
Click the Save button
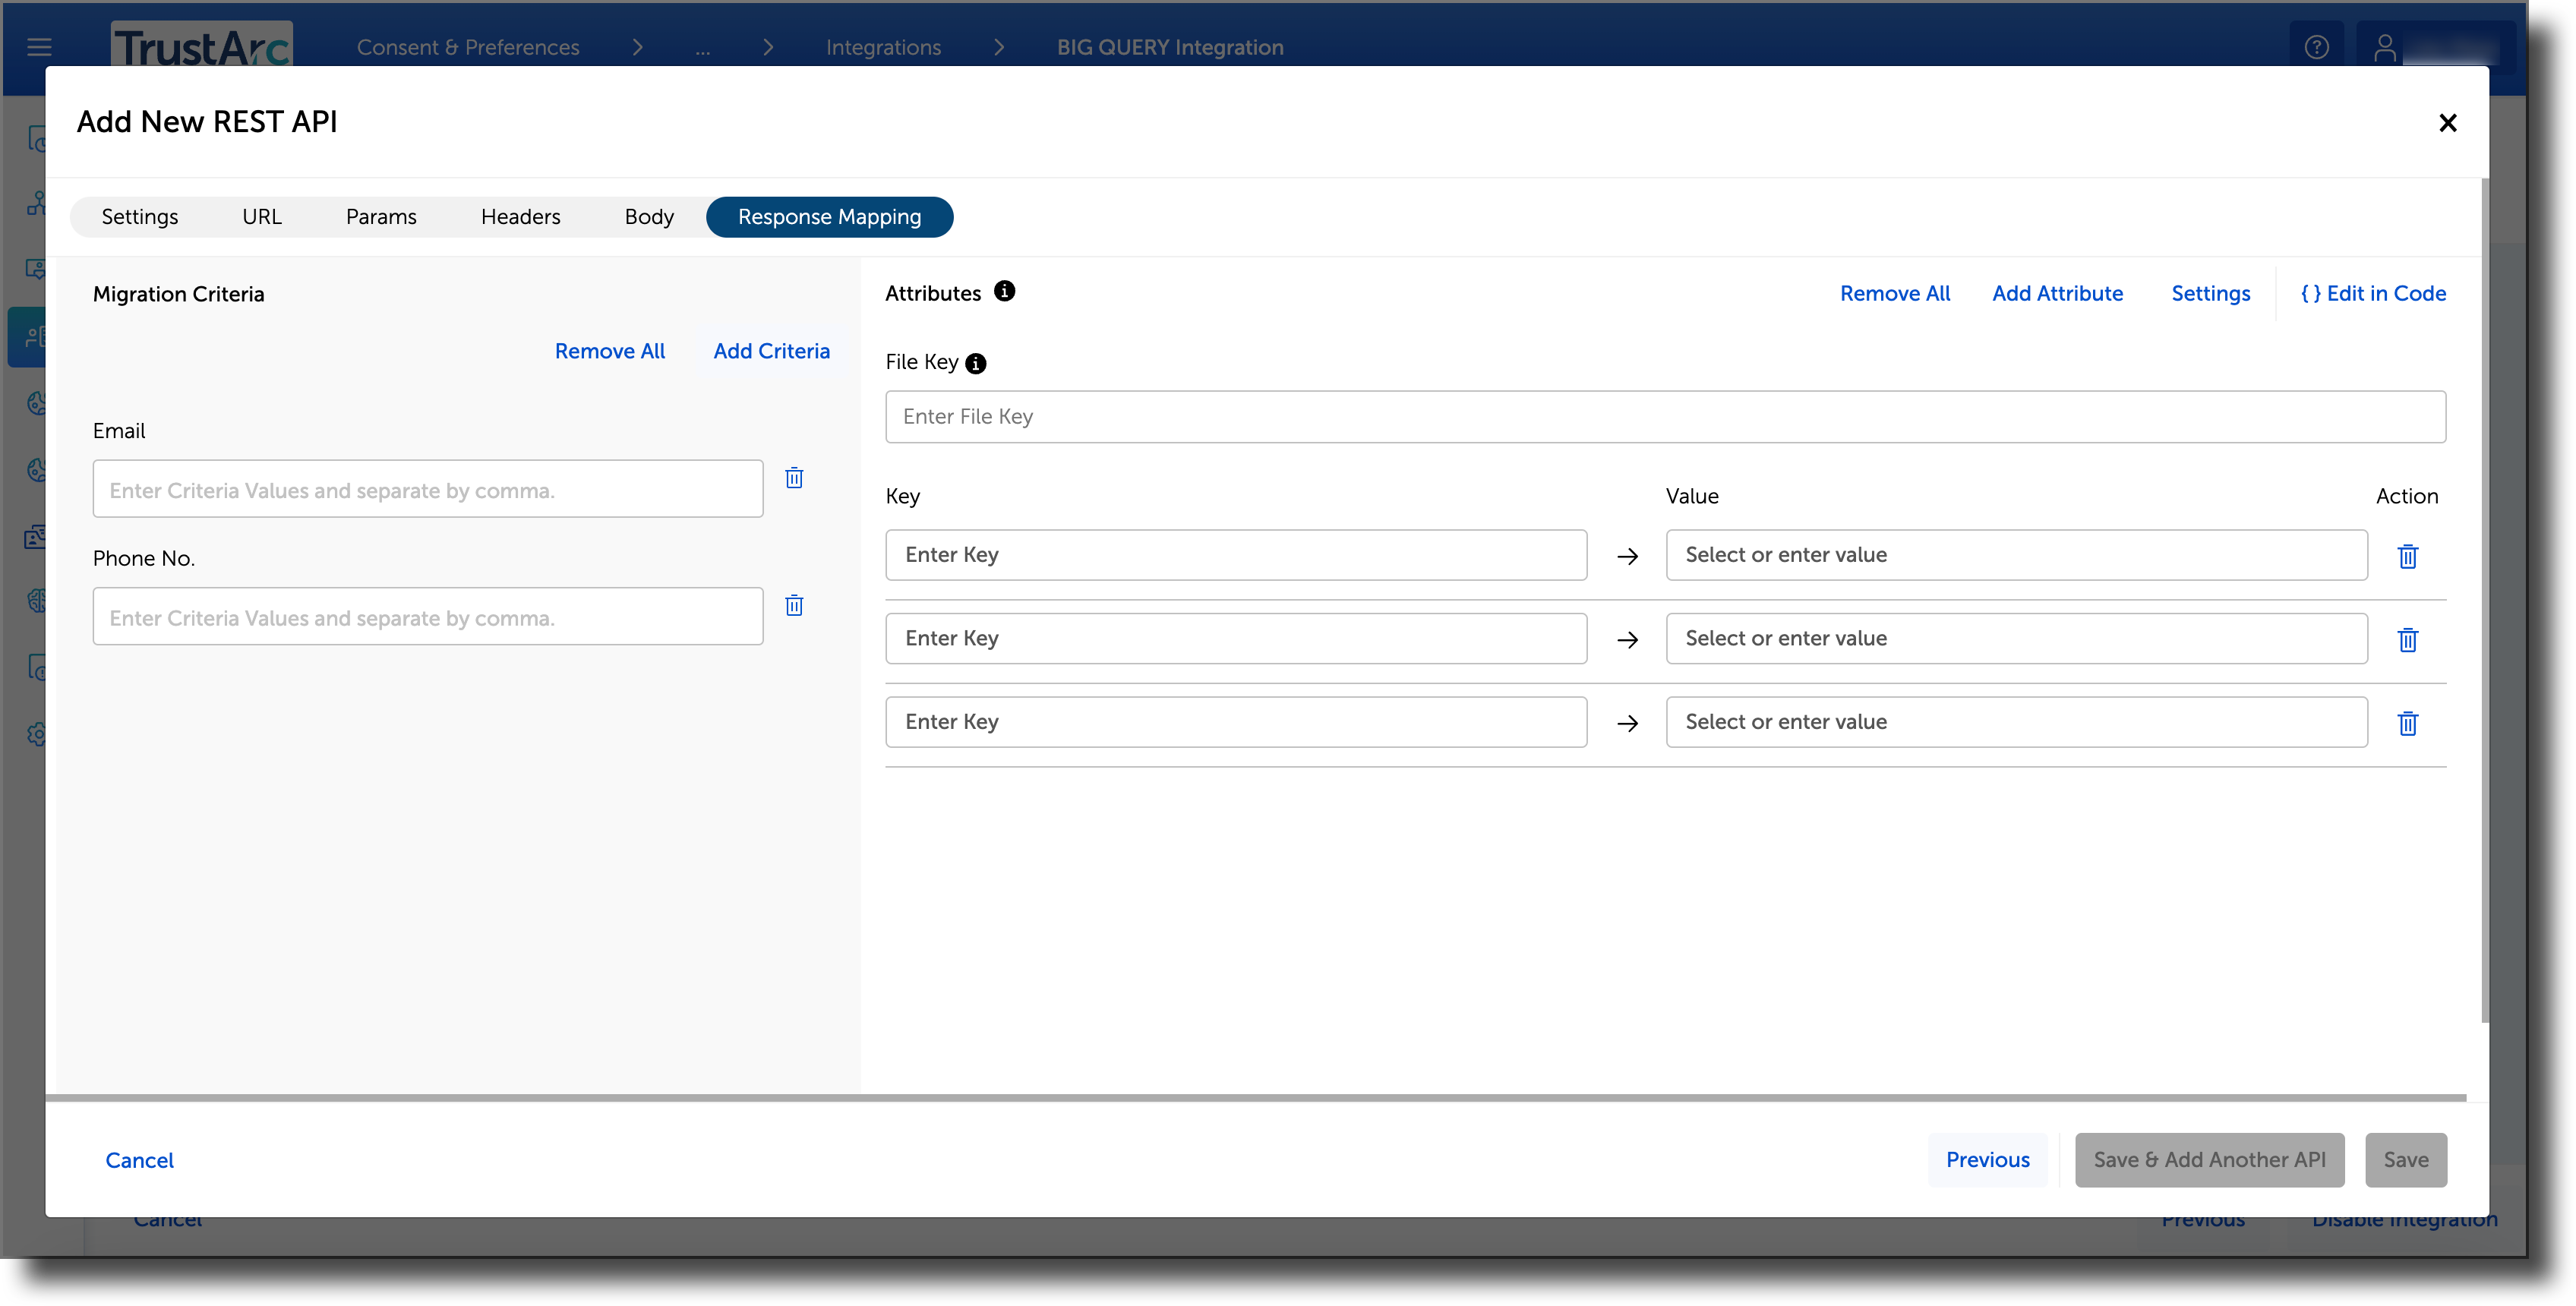(x=2405, y=1160)
